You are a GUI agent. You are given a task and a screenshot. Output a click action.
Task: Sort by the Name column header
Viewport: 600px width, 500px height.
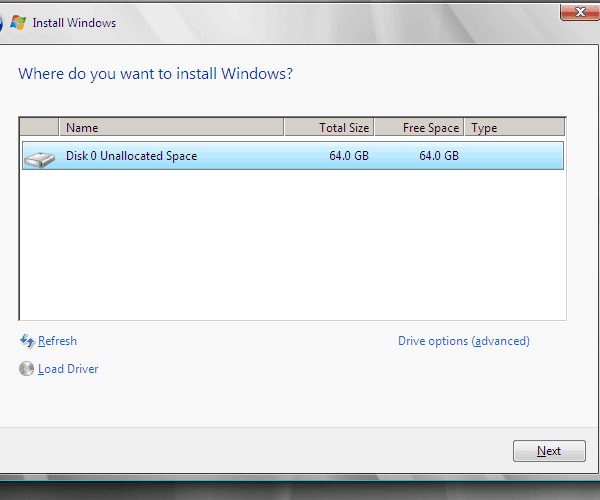(x=171, y=127)
